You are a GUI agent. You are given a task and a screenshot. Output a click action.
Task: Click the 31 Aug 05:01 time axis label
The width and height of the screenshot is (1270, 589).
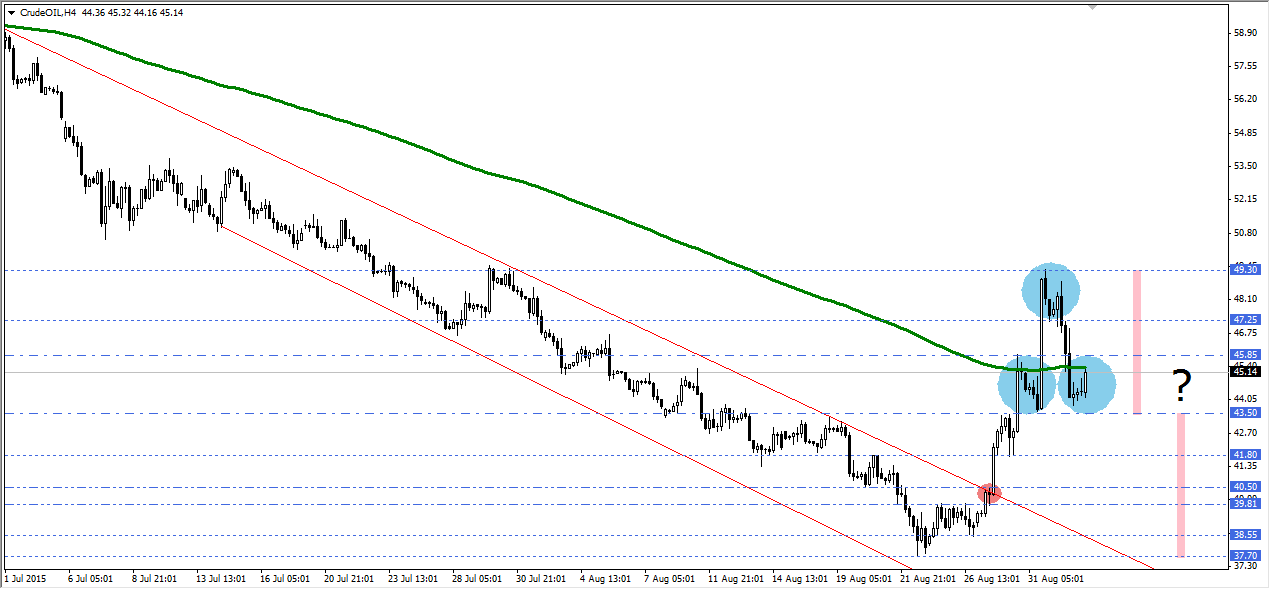tap(1055, 578)
